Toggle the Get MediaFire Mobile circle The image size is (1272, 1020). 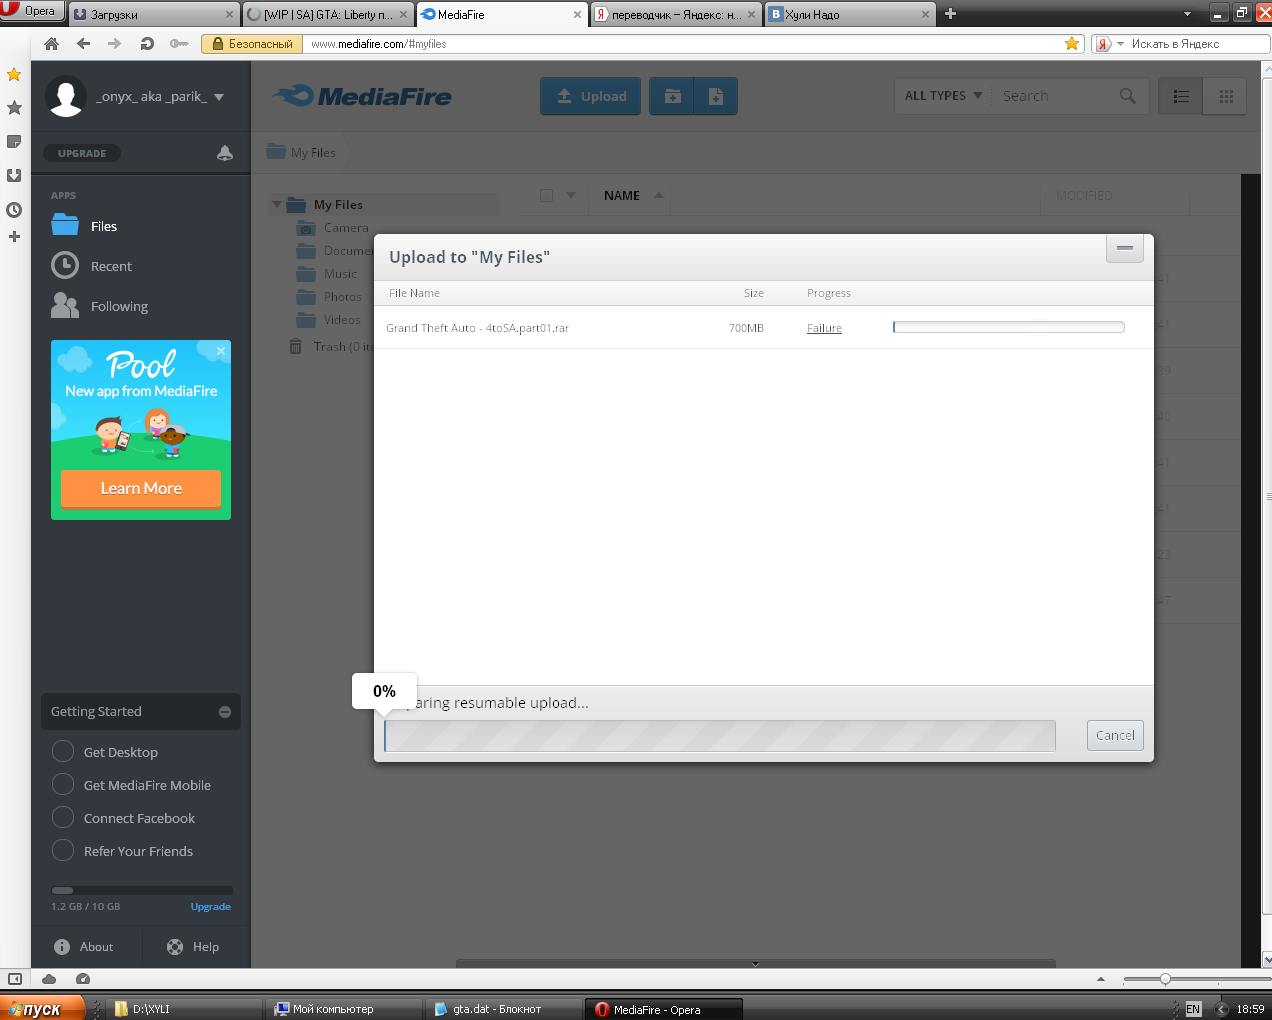pyautogui.click(x=63, y=785)
